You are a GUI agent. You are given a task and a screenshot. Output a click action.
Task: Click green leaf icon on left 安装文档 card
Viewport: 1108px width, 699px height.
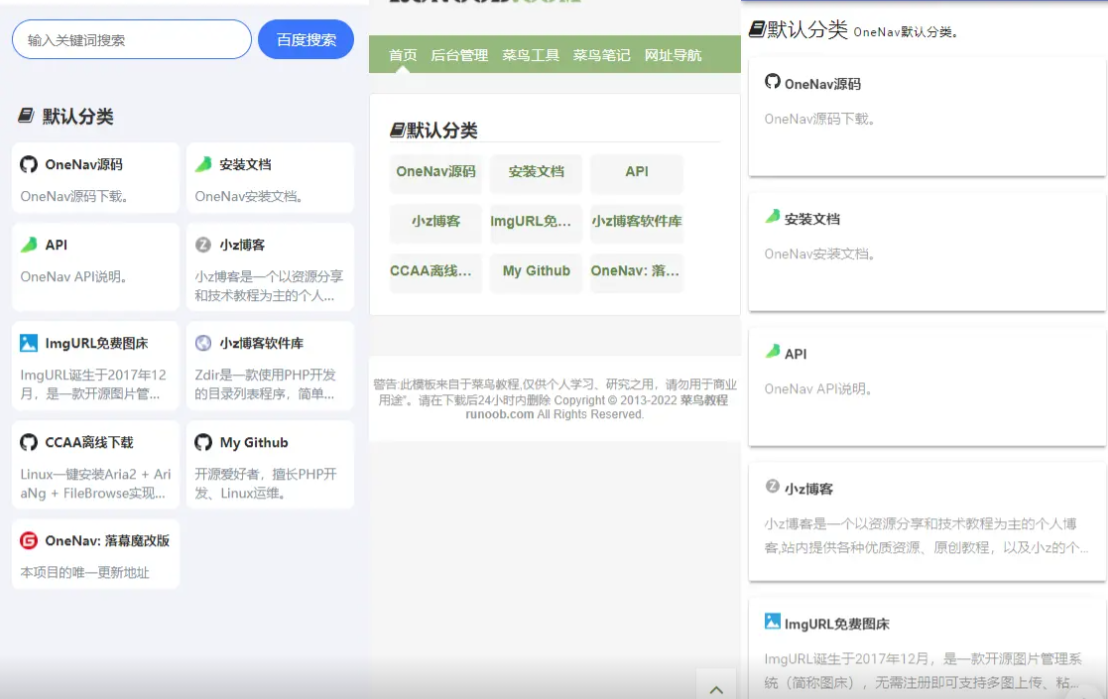pos(204,164)
